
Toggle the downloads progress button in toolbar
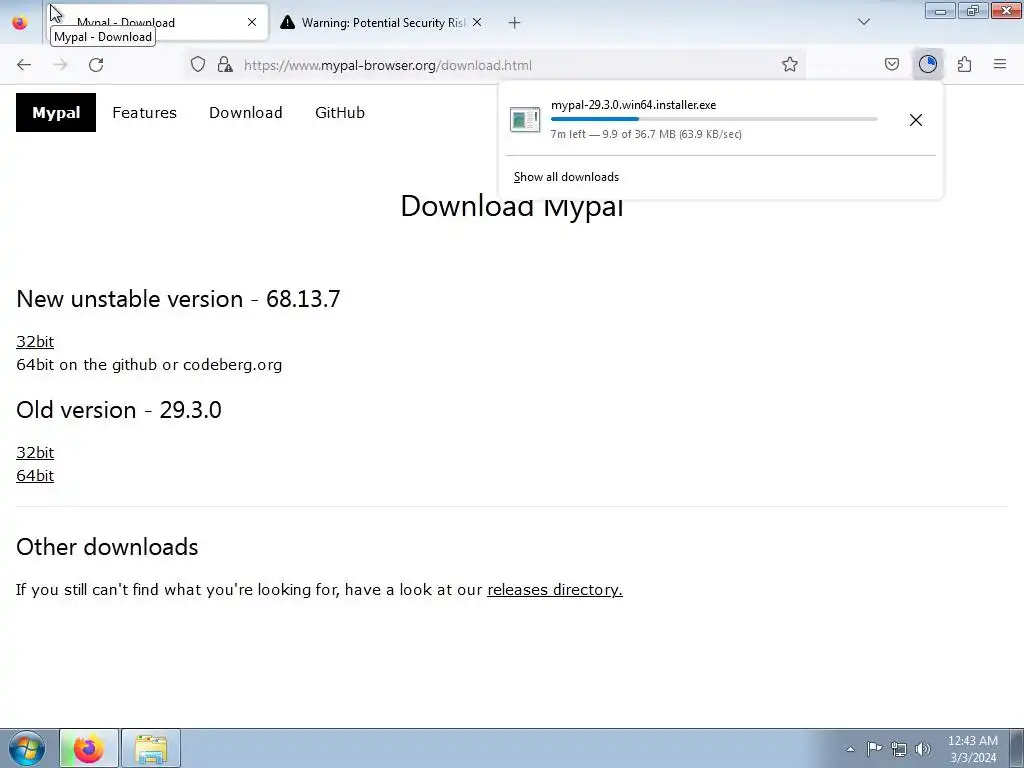(x=927, y=64)
